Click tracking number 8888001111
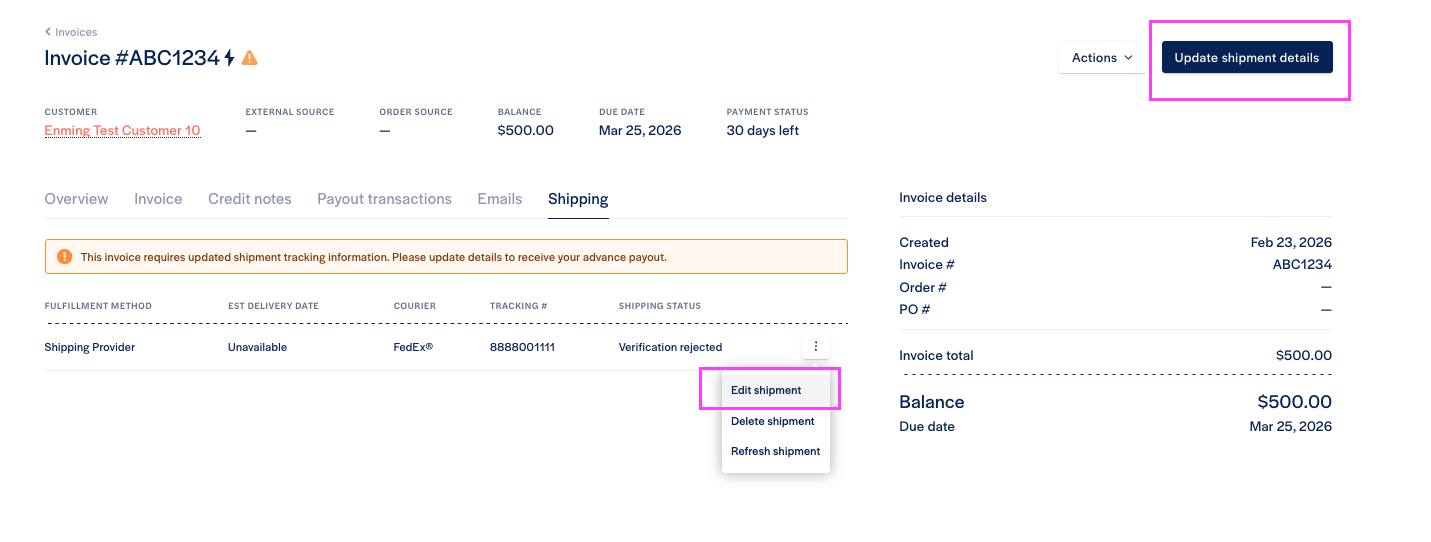The image size is (1431, 542). point(522,347)
